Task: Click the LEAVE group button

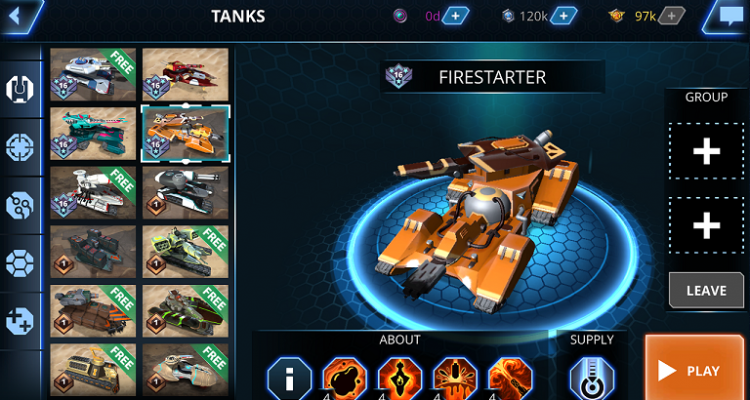Action: click(x=706, y=290)
